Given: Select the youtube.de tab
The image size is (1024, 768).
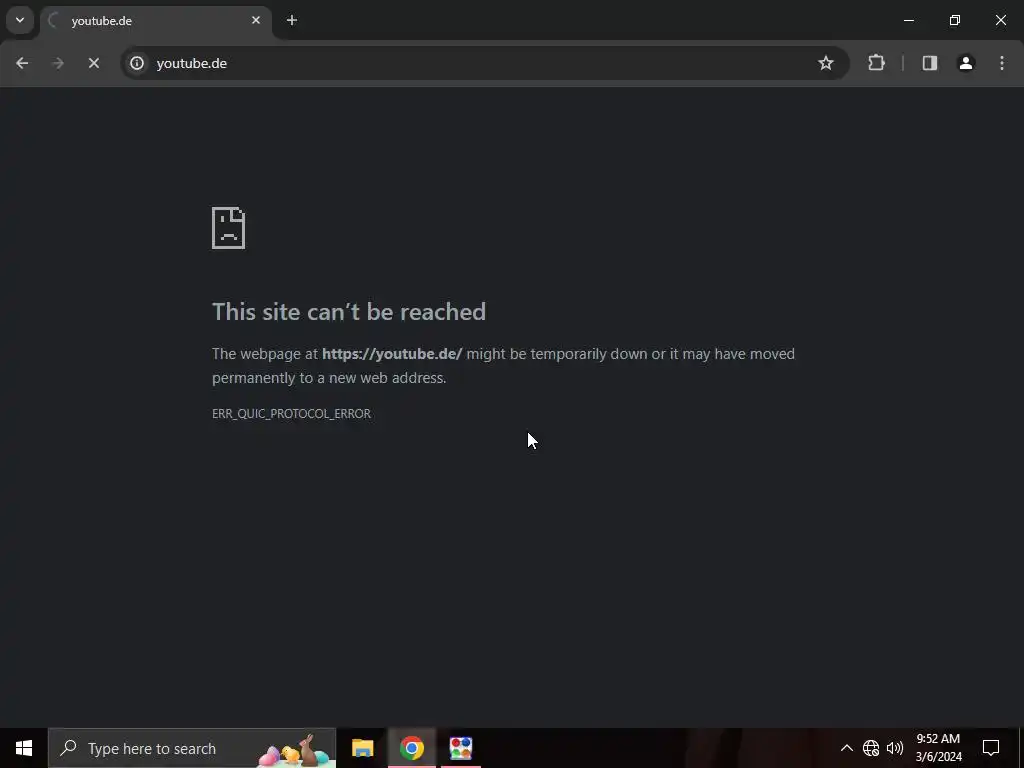Looking at the screenshot, I should pyautogui.click(x=155, y=21).
